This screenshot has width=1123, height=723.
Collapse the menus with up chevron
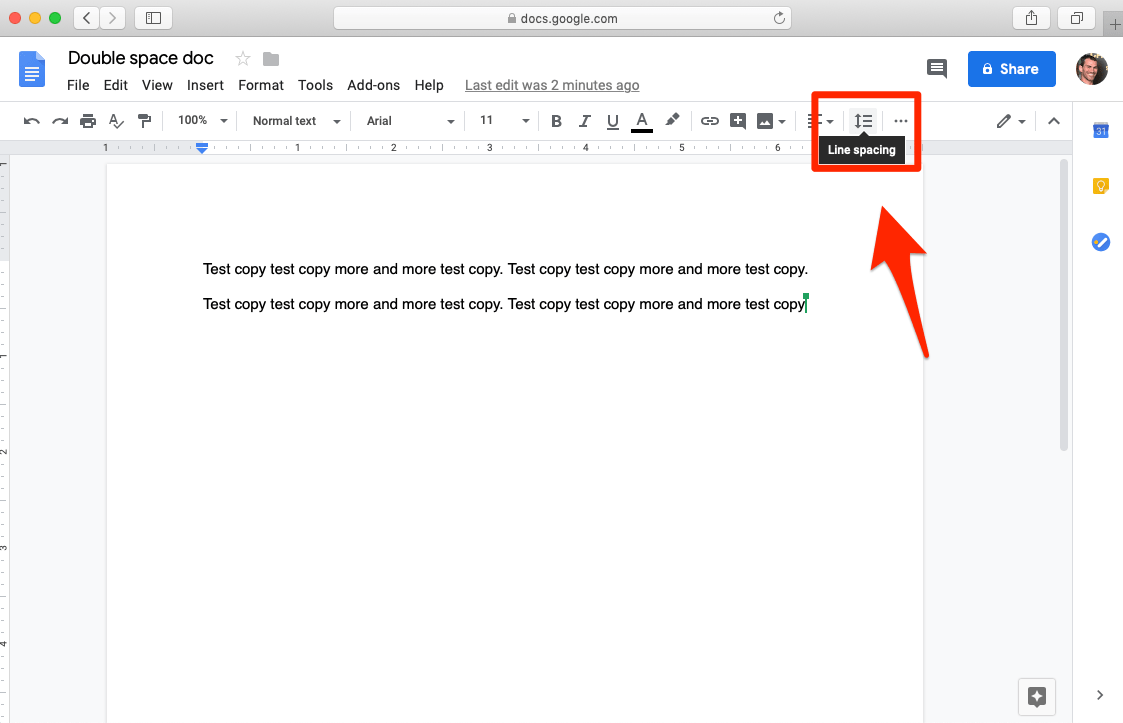pyautogui.click(x=1054, y=121)
